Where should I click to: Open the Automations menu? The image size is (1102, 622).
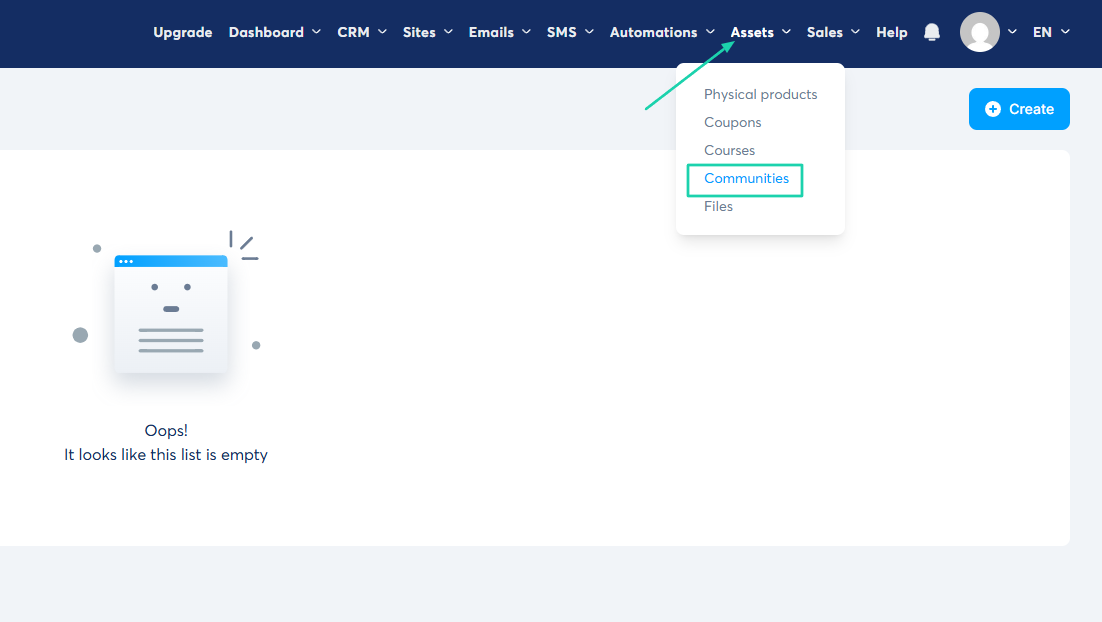tap(654, 32)
